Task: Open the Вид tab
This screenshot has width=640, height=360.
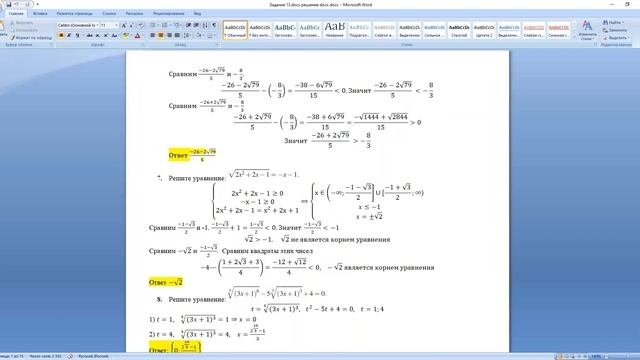Action: [198, 13]
